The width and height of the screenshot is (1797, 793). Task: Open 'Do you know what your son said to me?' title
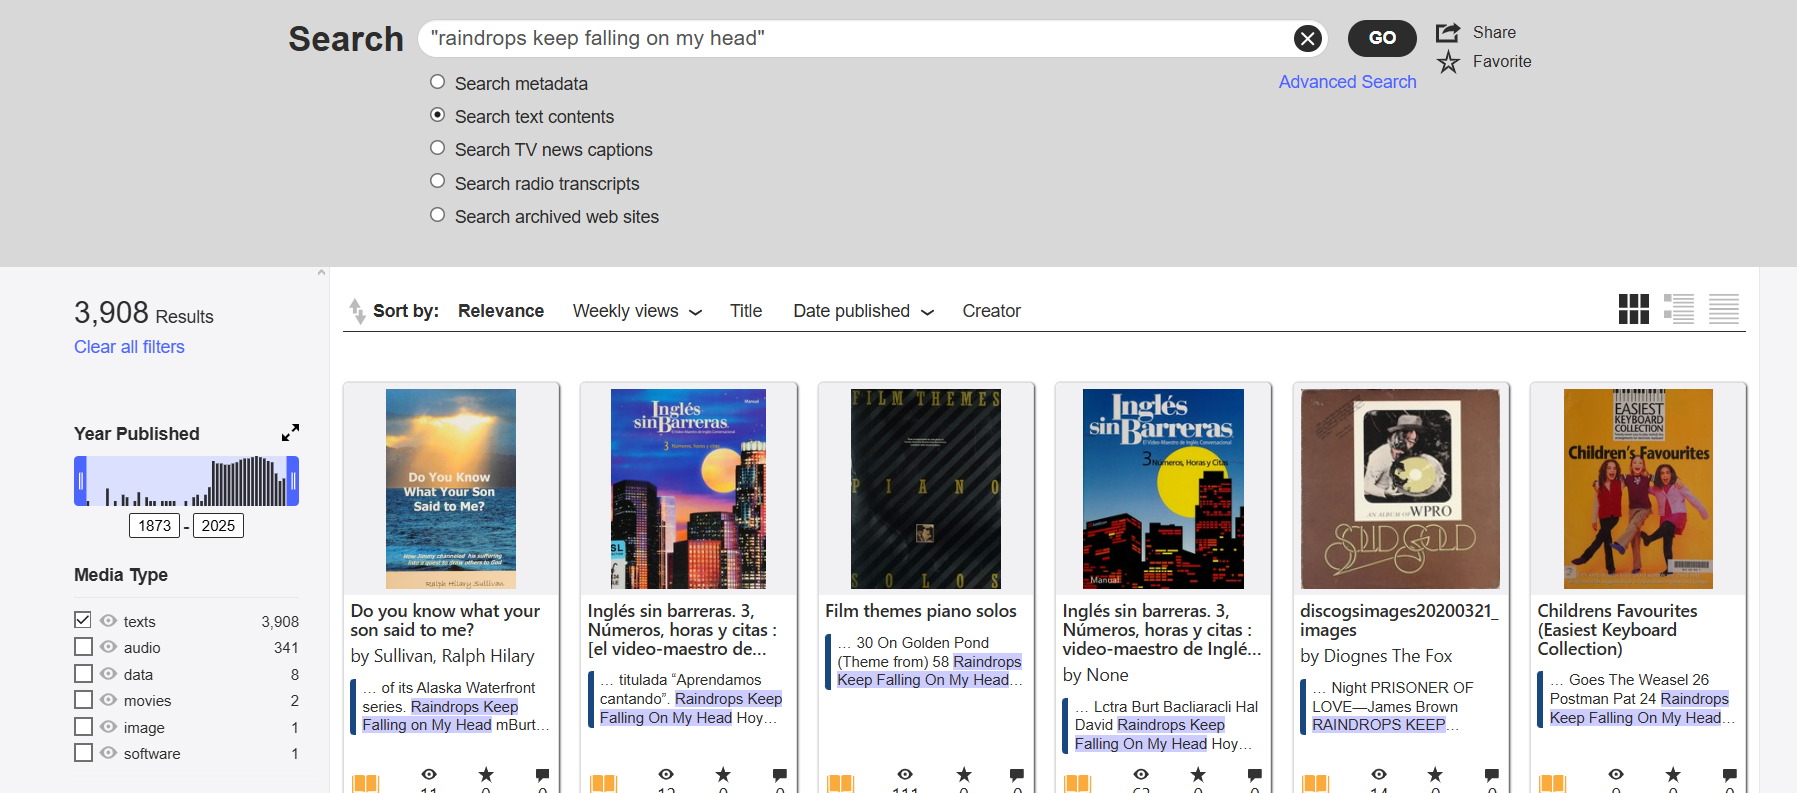(x=445, y=620)
